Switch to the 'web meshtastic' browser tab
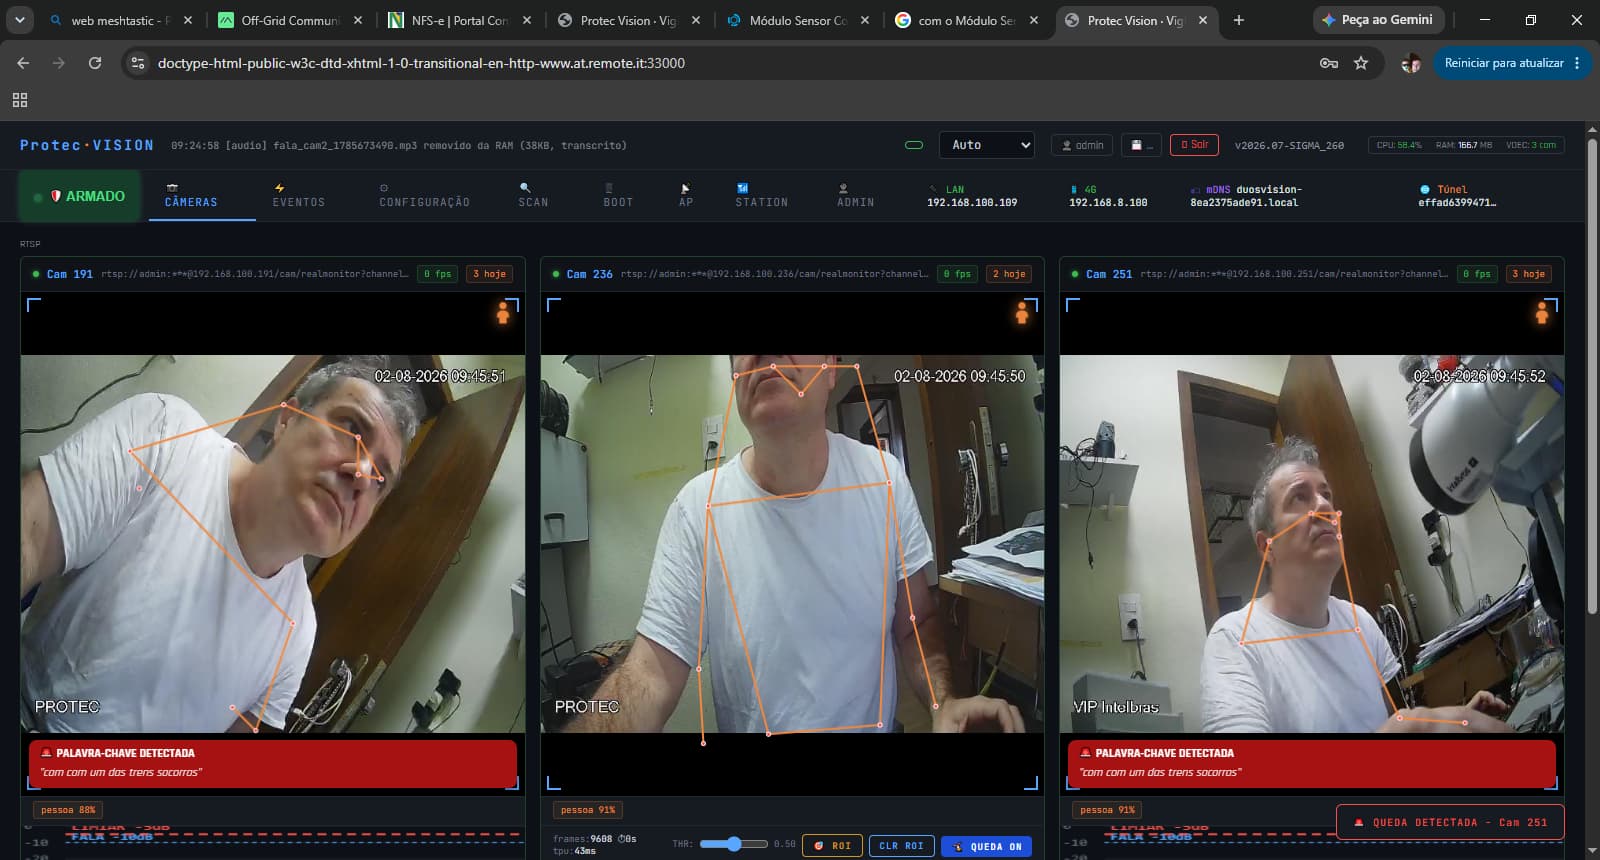The image size is (1600, 860). pos(120,20)
